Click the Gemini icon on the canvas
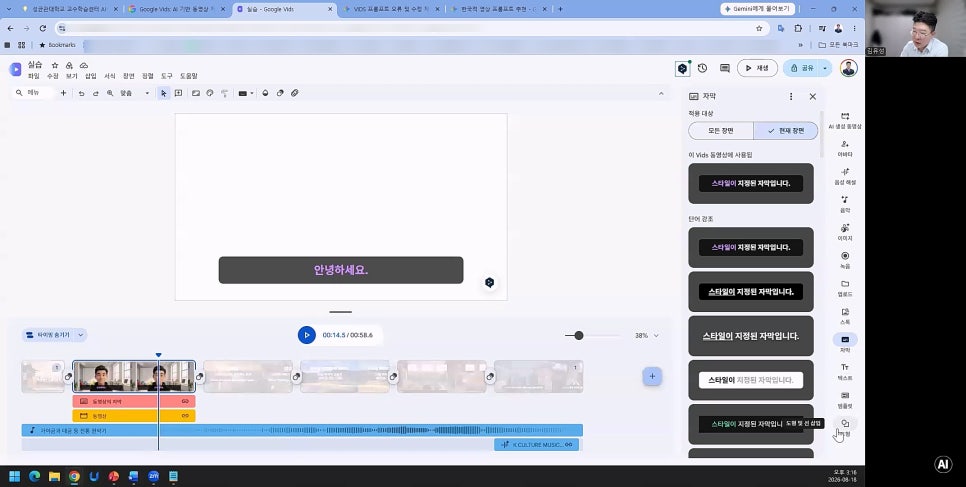Image resolution: width=966 pixels, height=487 pixels. [489, 282]
